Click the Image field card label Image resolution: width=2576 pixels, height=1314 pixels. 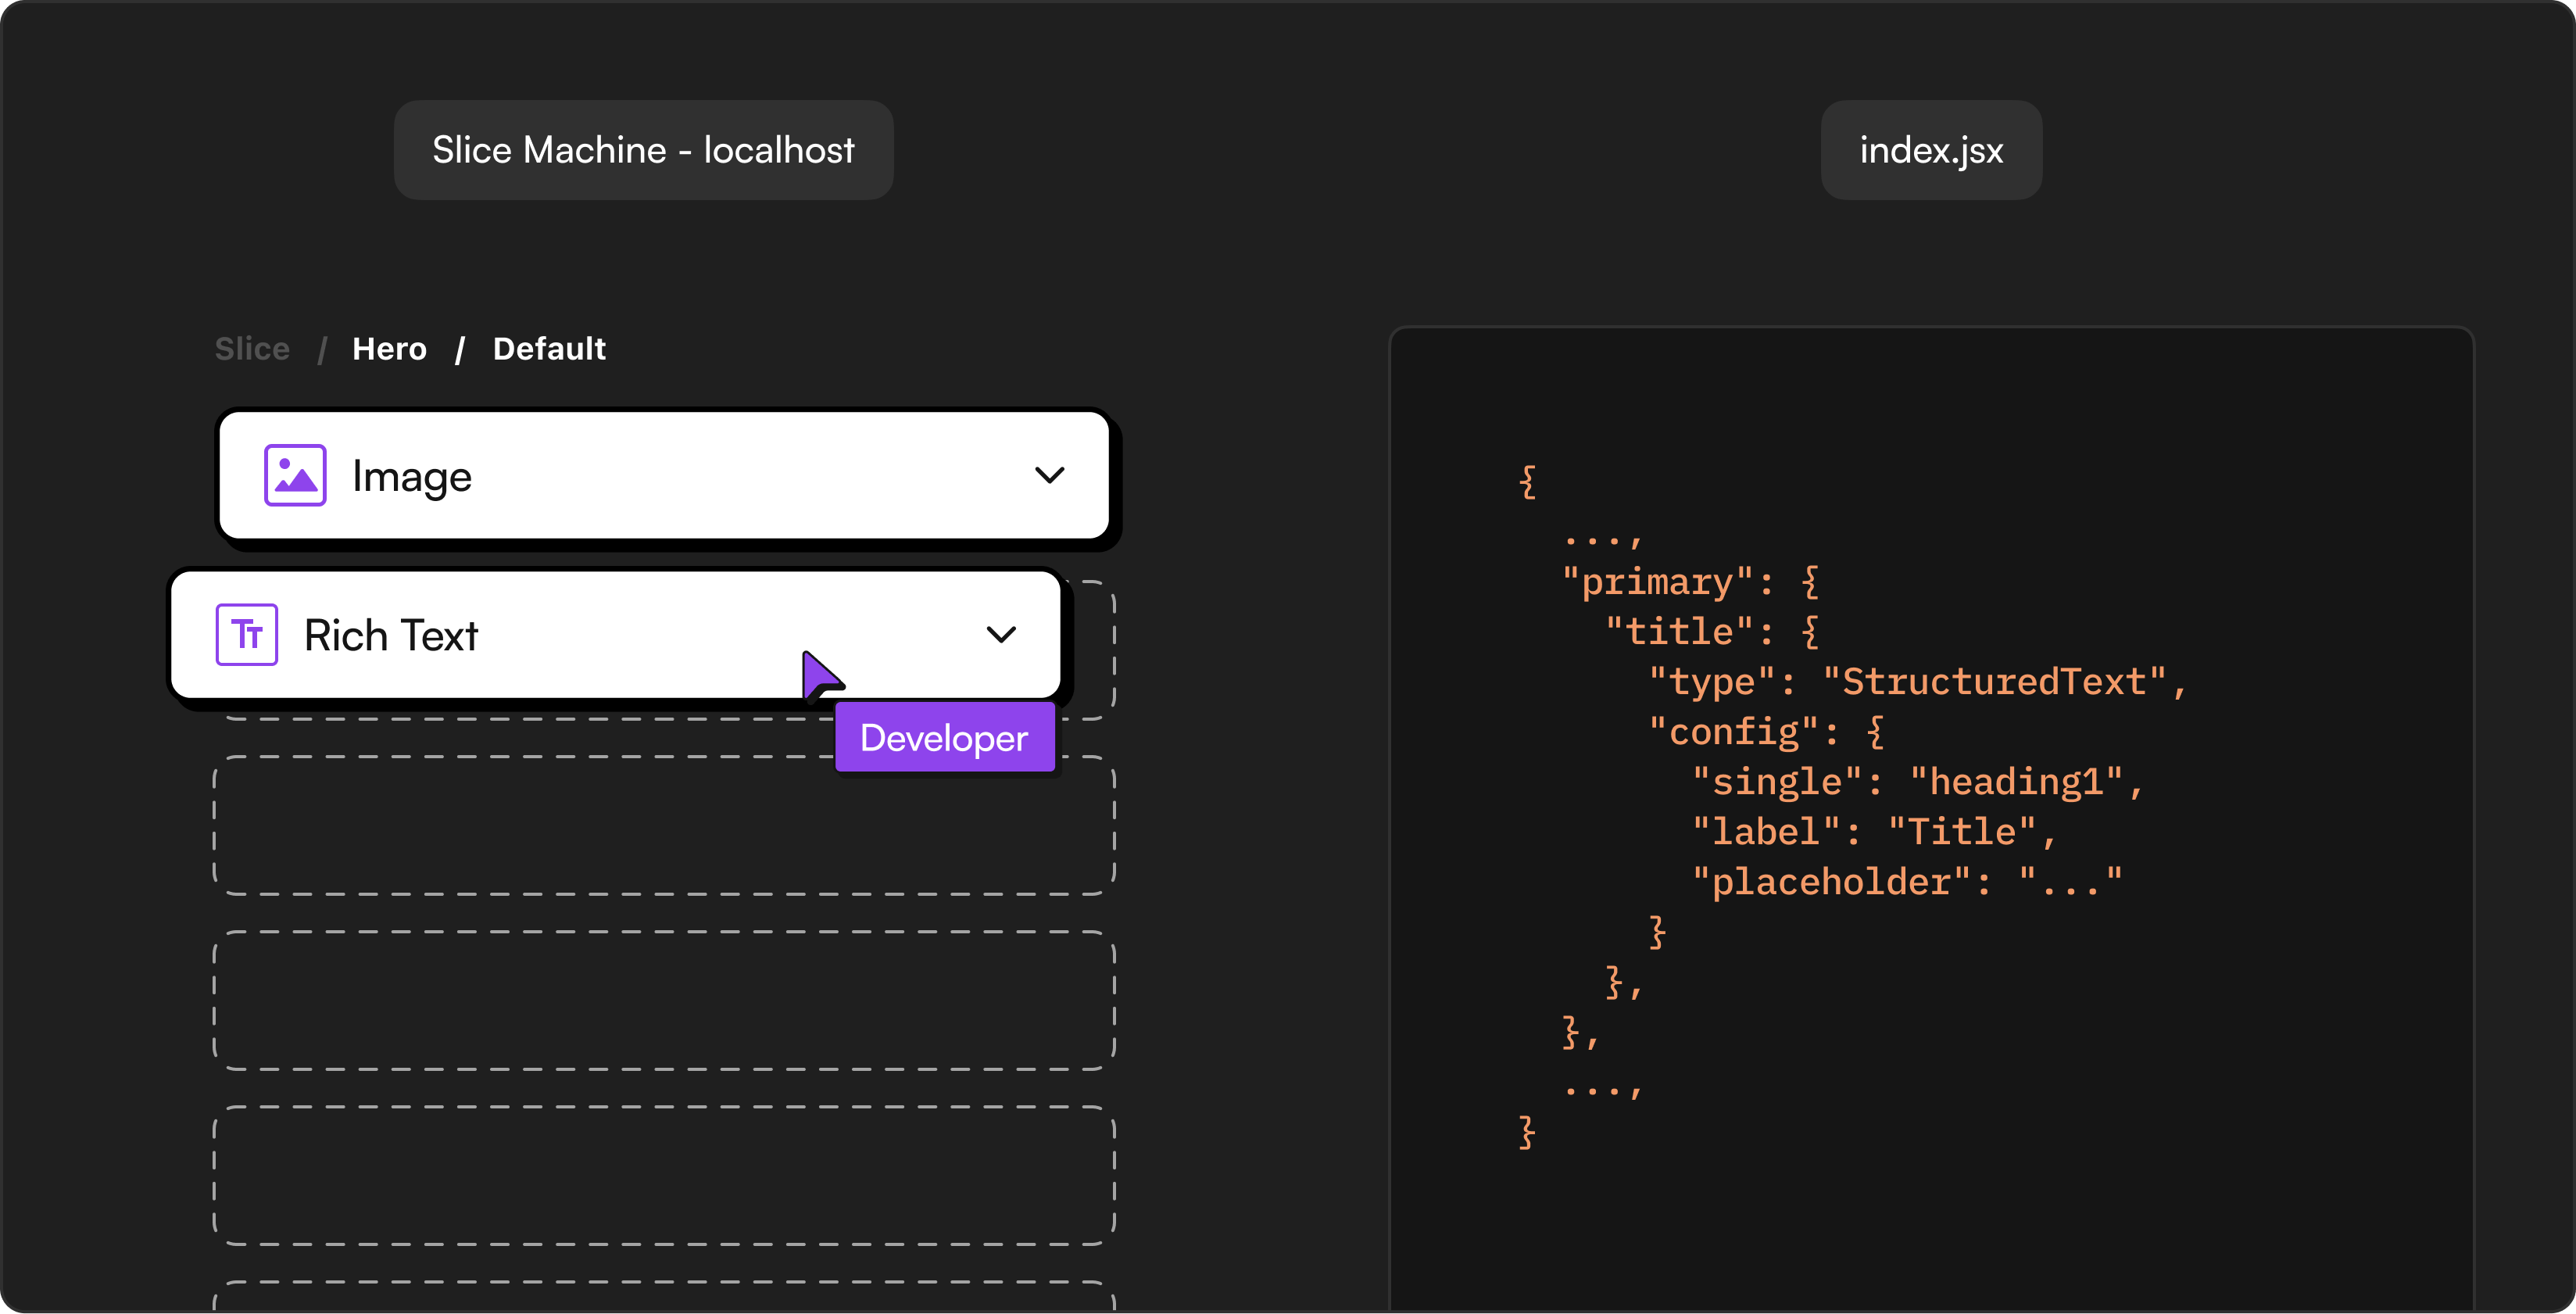pyautogui.click(x=412, y=477)
